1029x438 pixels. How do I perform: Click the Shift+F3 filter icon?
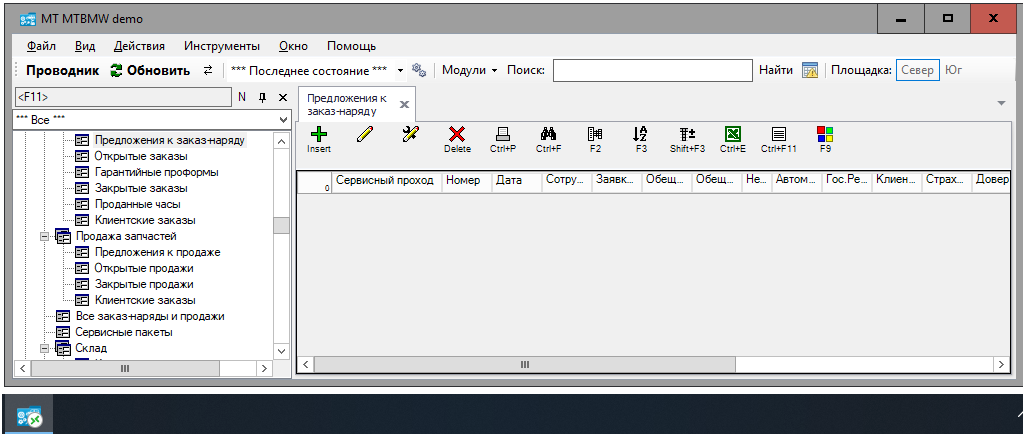pyautogui.click(x=687, y=135)
